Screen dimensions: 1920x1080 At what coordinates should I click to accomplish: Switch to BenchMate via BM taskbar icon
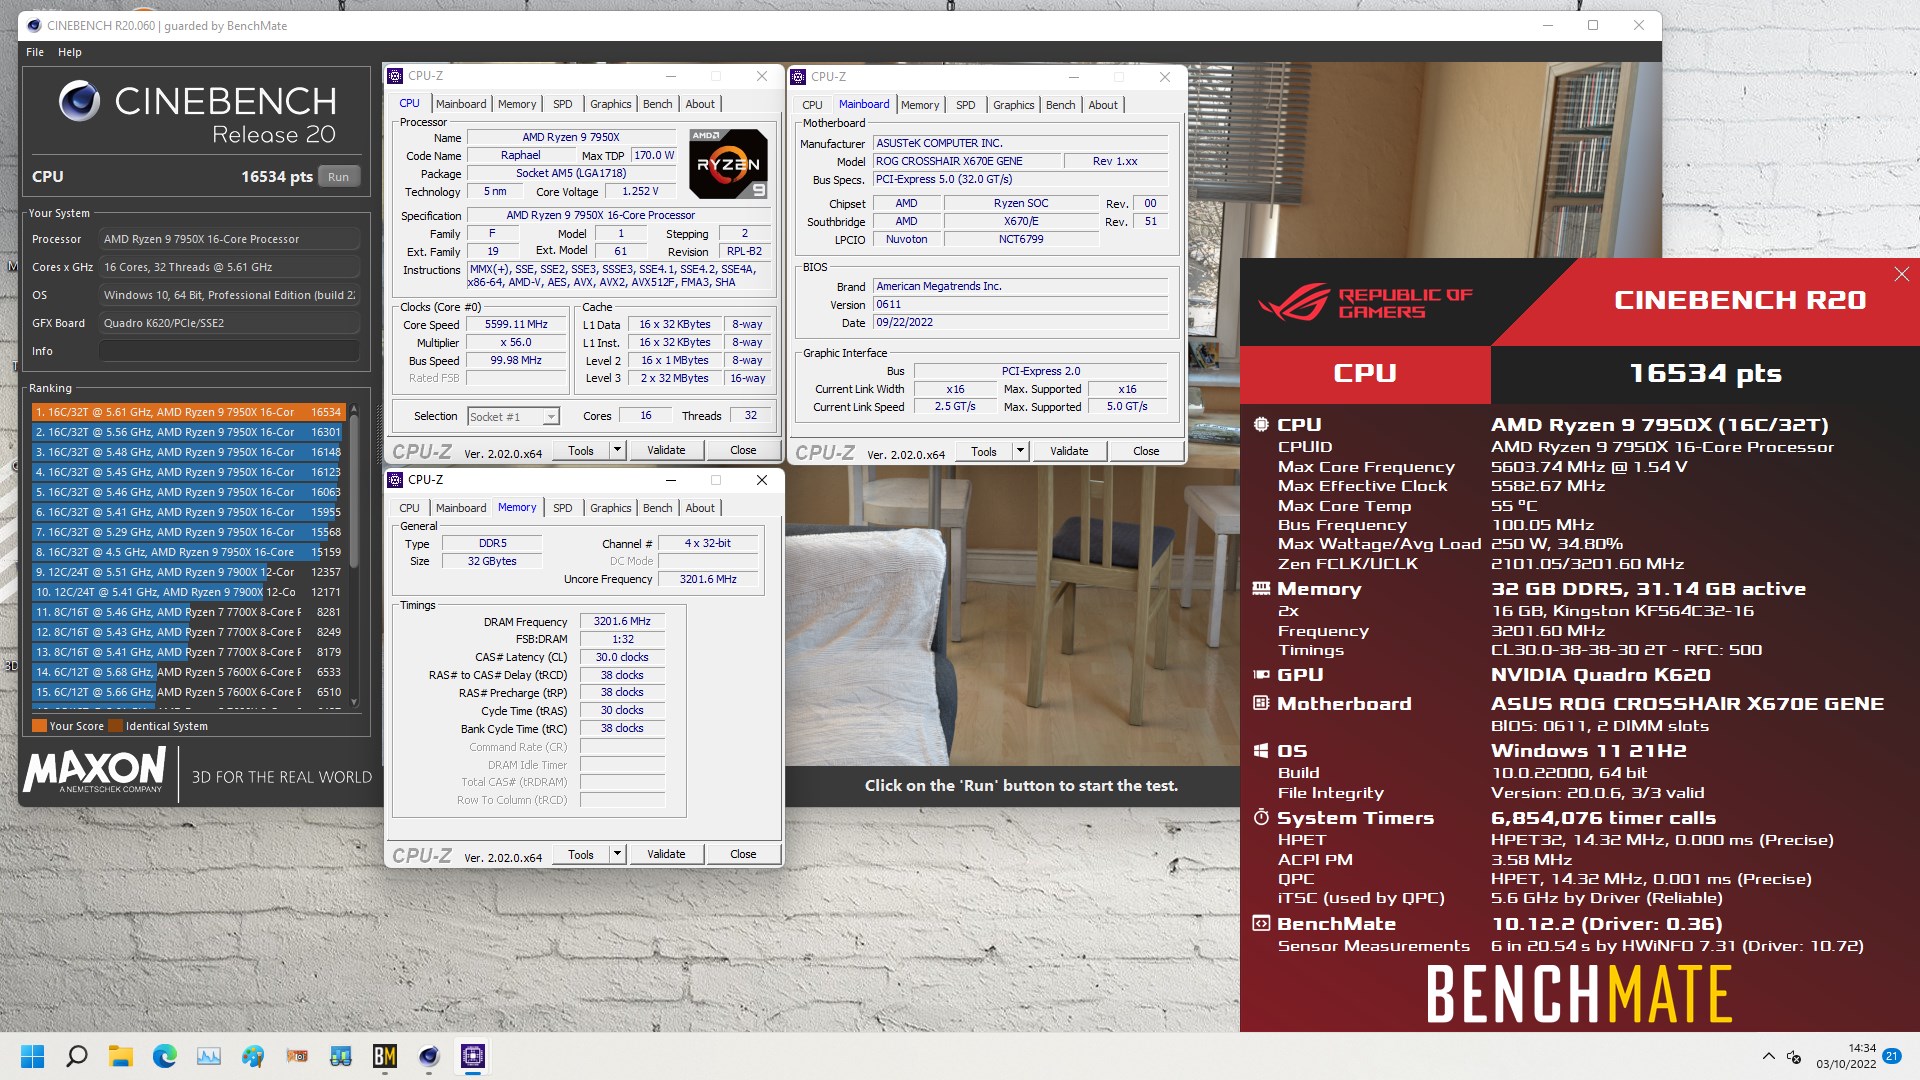385,1056
